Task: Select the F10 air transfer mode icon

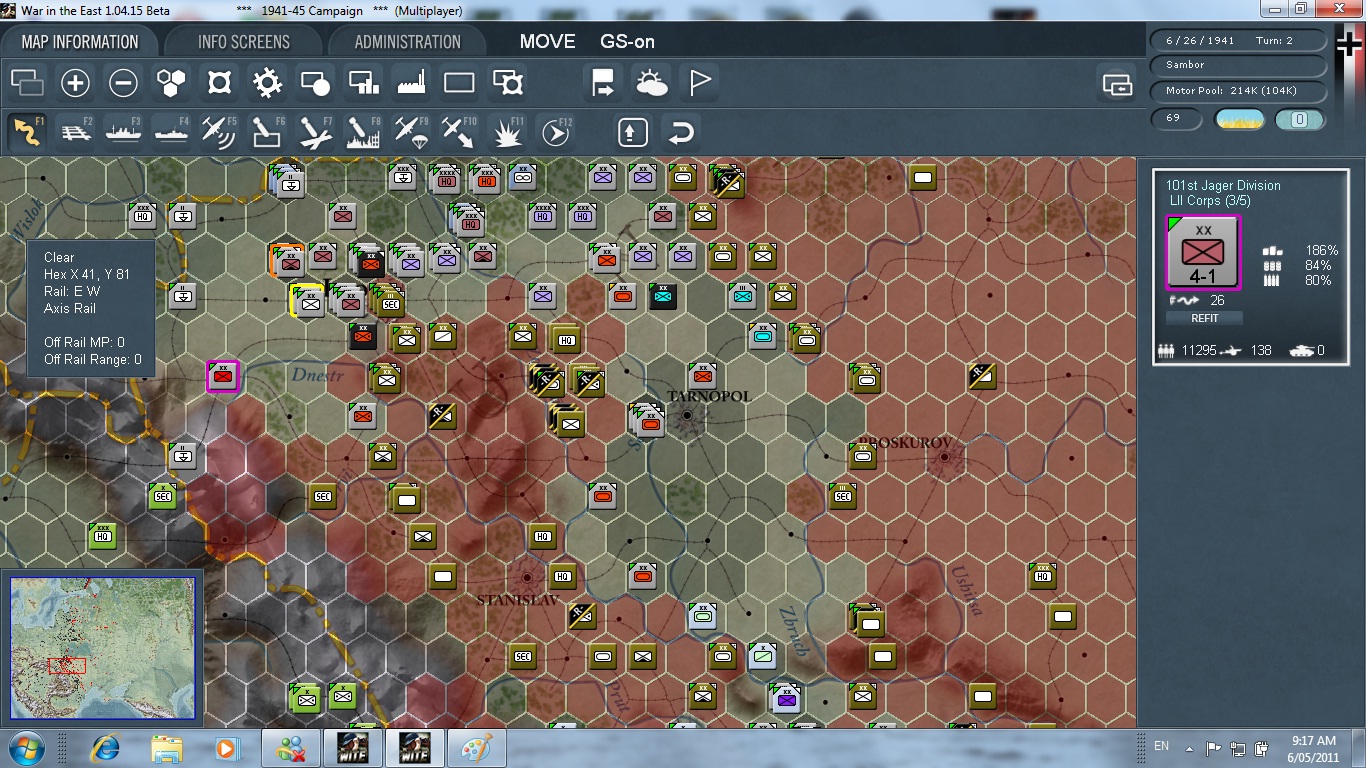Action: pyautogui.click(x=459, y=132)
